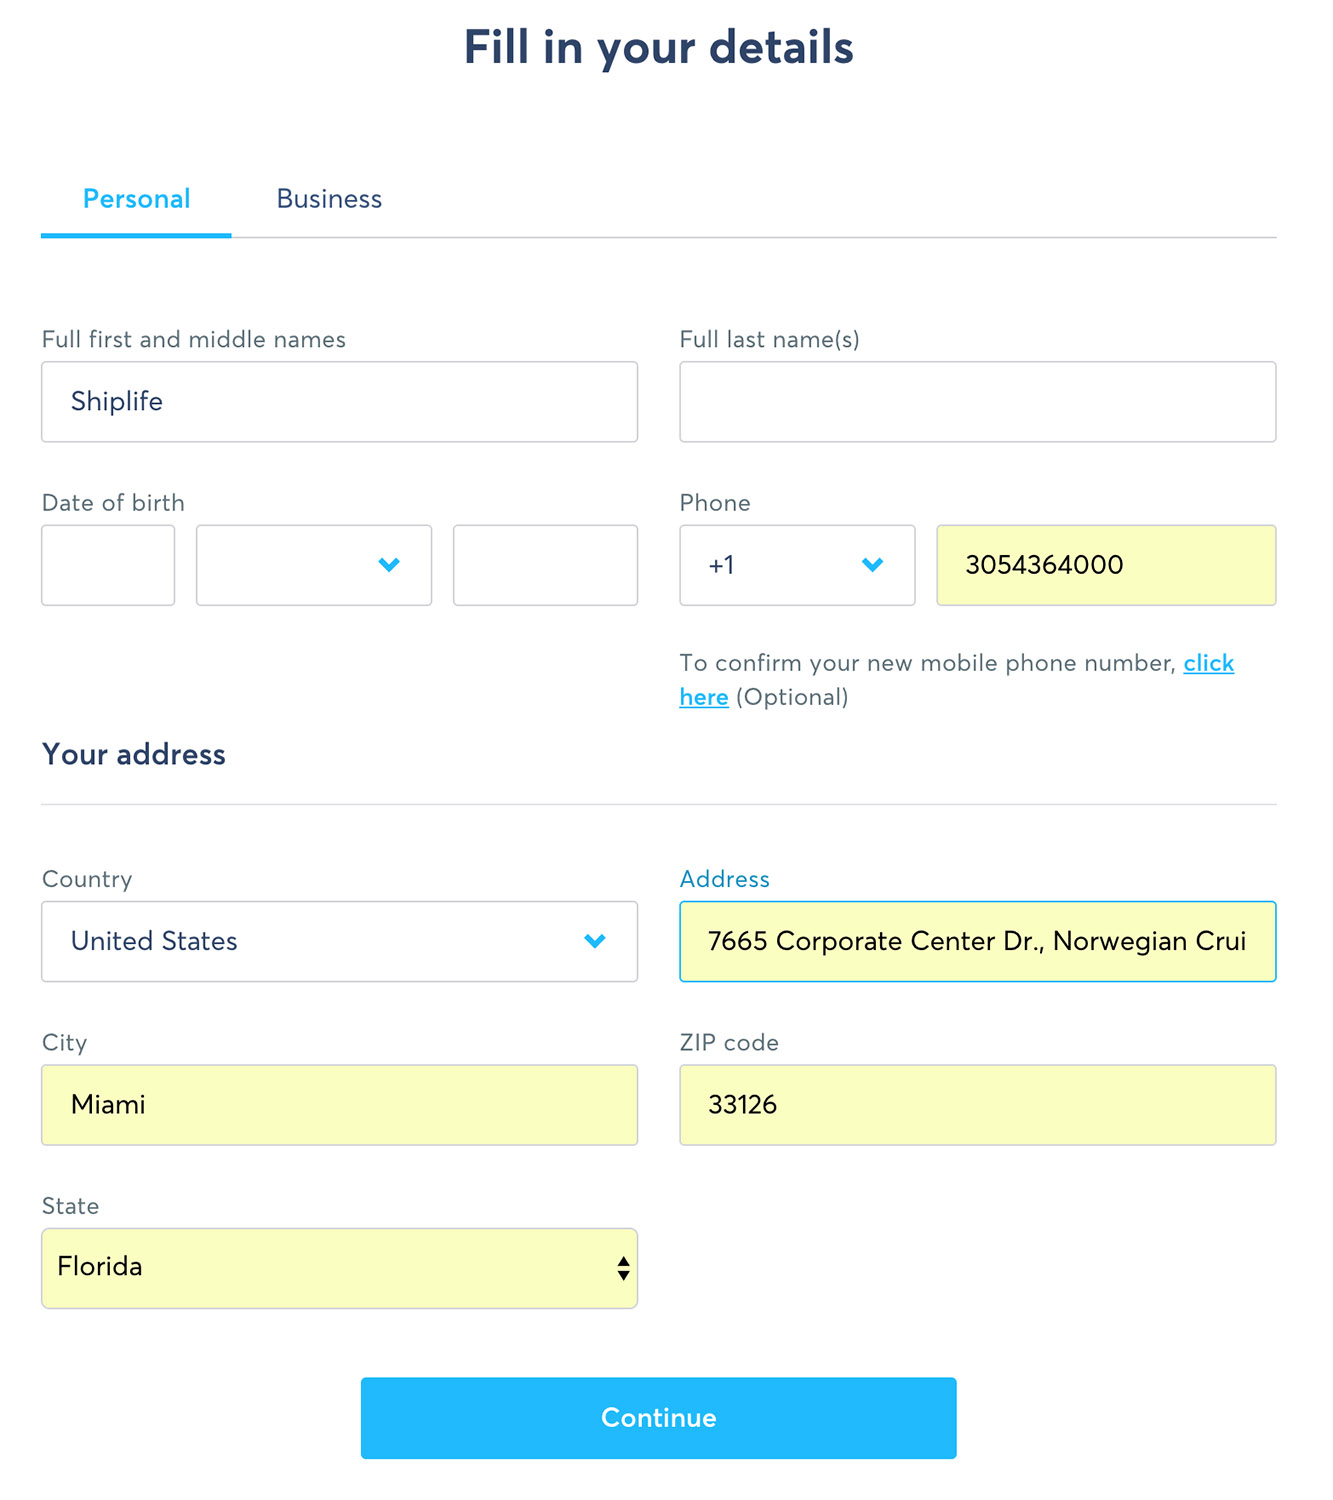The width and height of the screenshot is (1333, 1500).
Task: Click the phone country code chevron arrow
Action: coord(872,565)
